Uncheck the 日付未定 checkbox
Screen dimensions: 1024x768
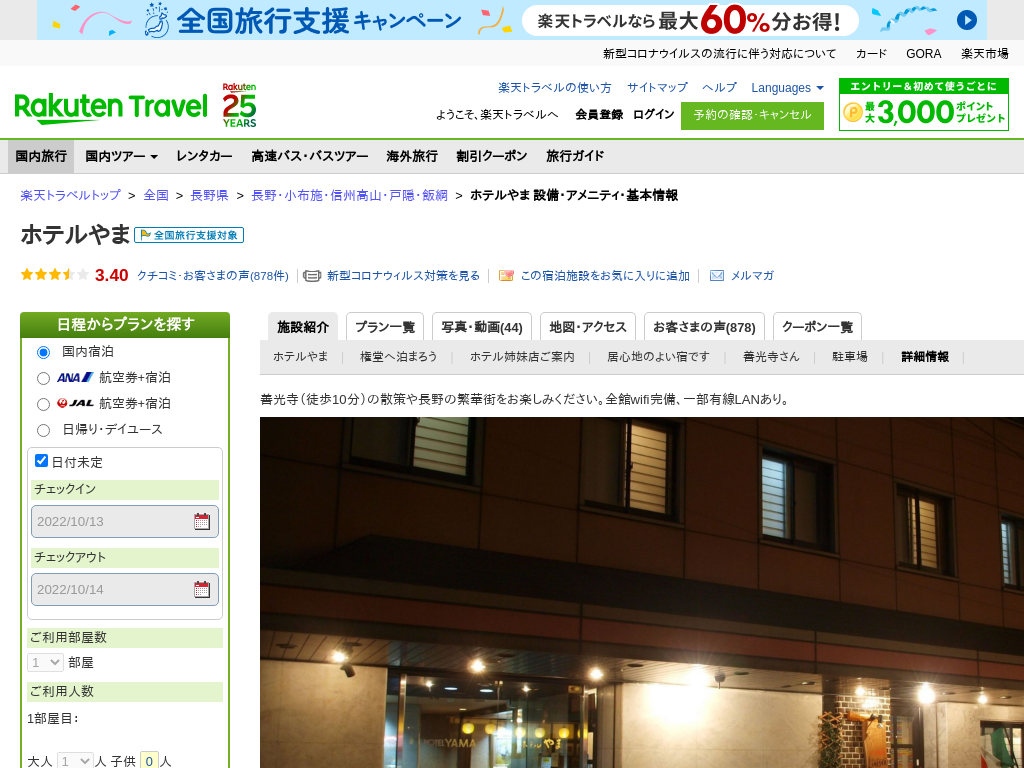point(41,461)
